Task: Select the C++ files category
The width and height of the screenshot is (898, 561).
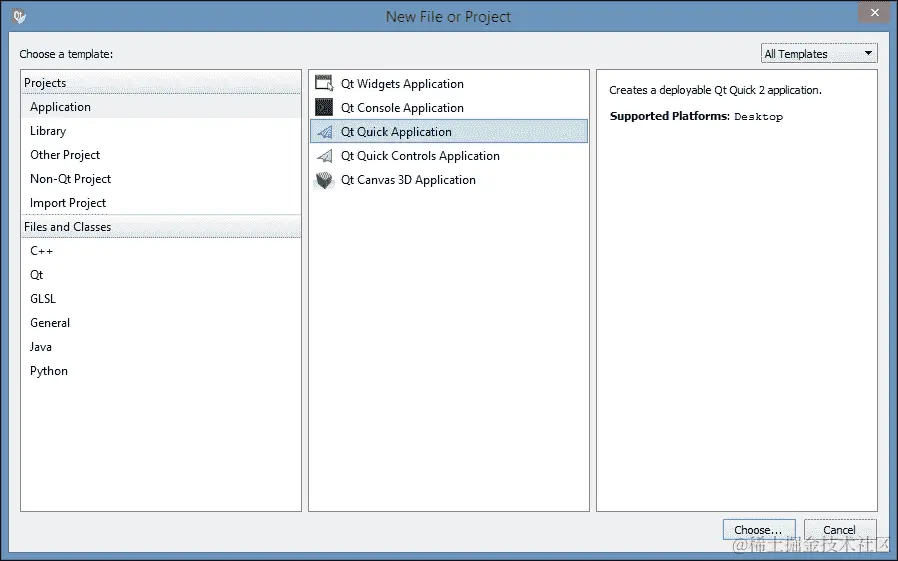Action: coord(161,251)
